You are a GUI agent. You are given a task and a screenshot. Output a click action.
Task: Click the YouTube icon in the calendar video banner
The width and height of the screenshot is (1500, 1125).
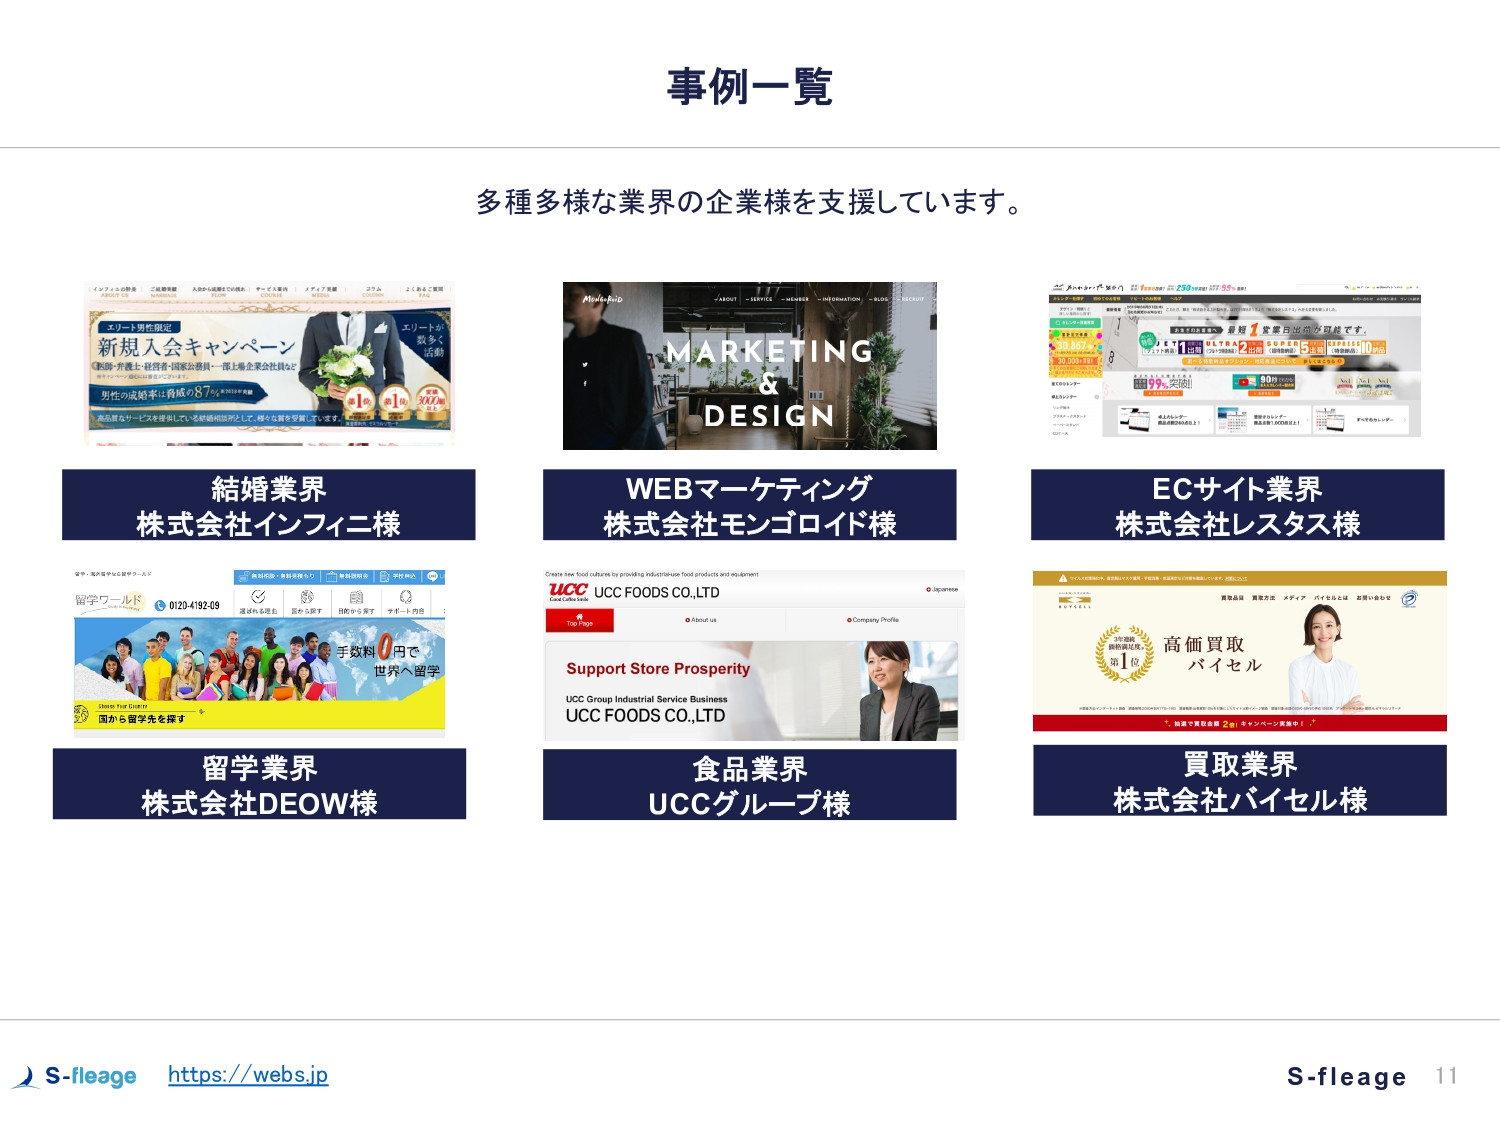[1244, 382]
